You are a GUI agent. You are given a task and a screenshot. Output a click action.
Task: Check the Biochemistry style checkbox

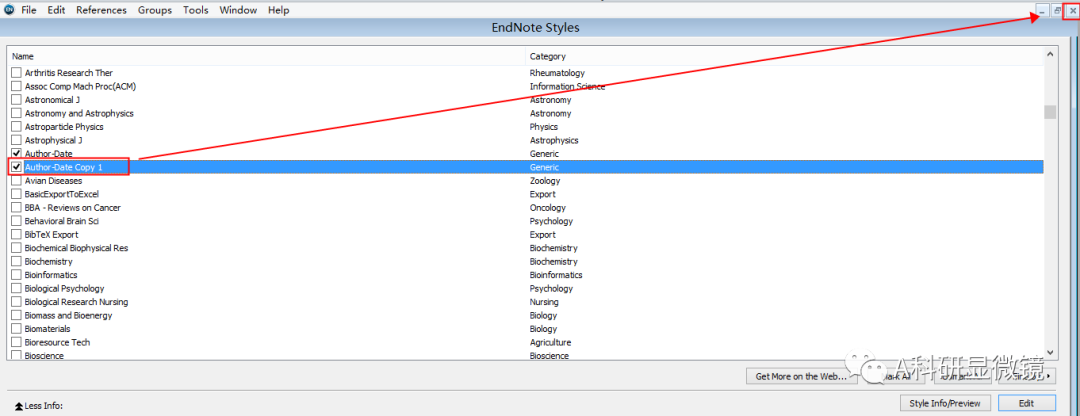click(17, 262)
